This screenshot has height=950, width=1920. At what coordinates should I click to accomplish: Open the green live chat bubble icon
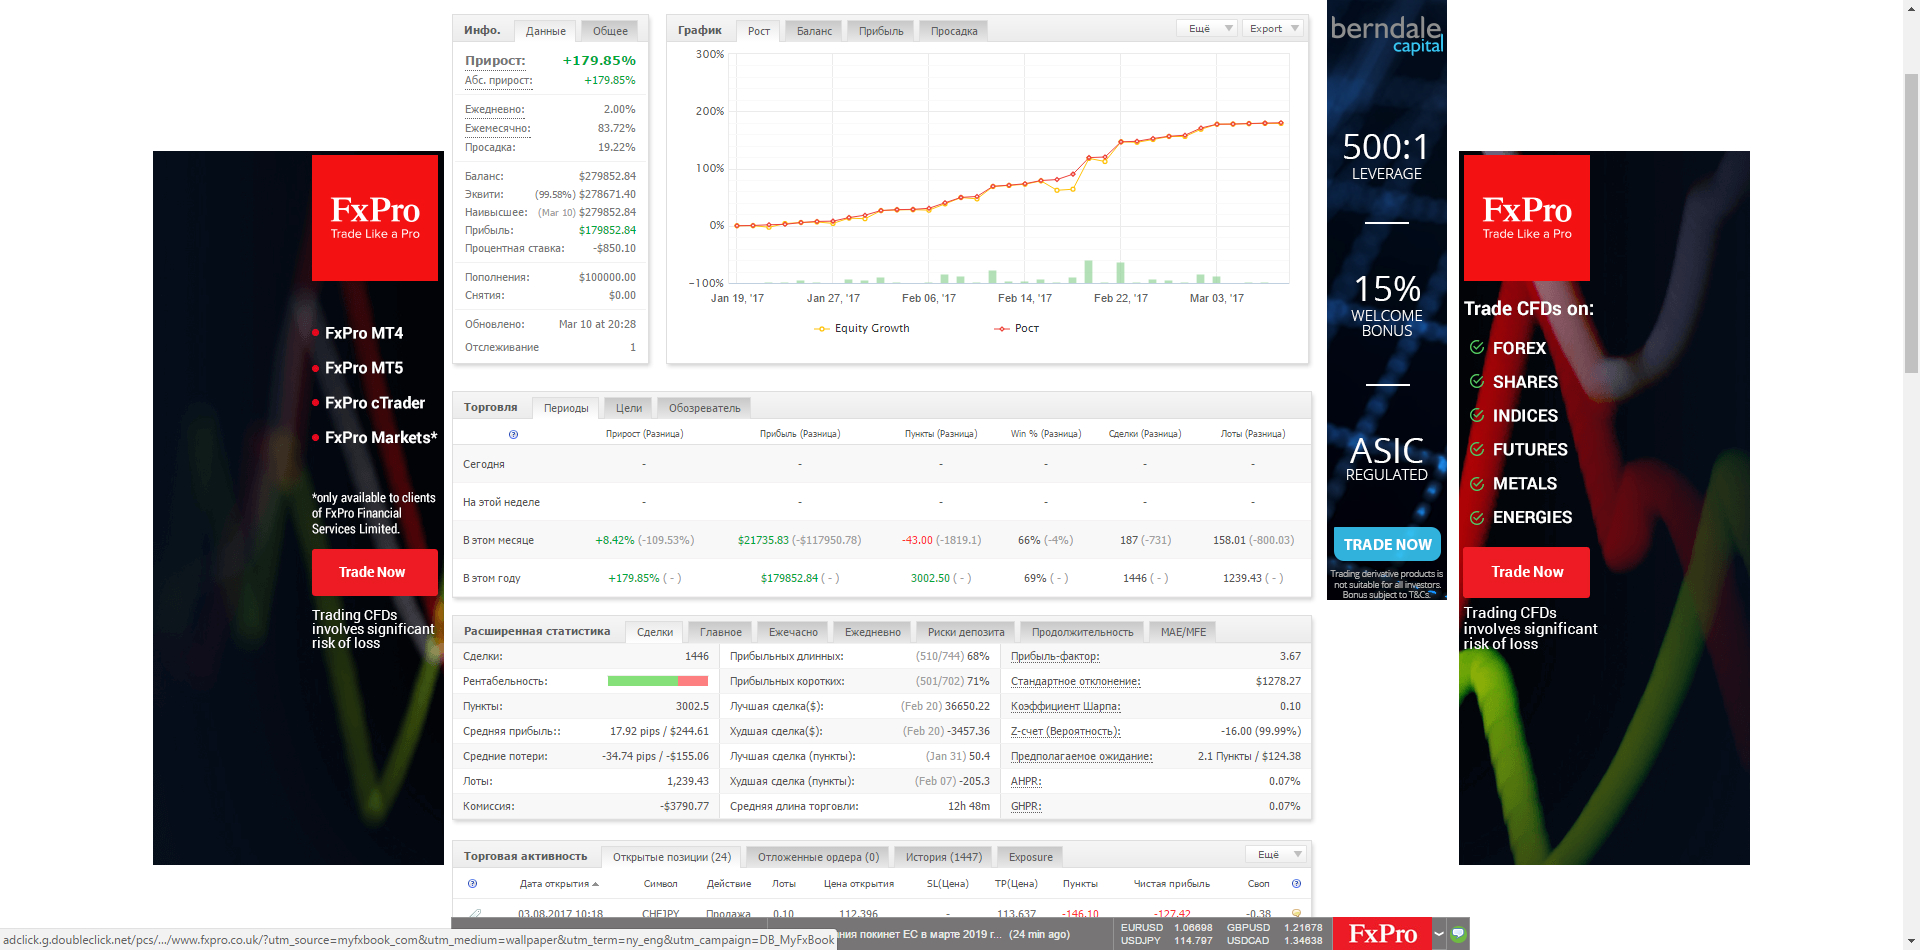pos(1458,934)
